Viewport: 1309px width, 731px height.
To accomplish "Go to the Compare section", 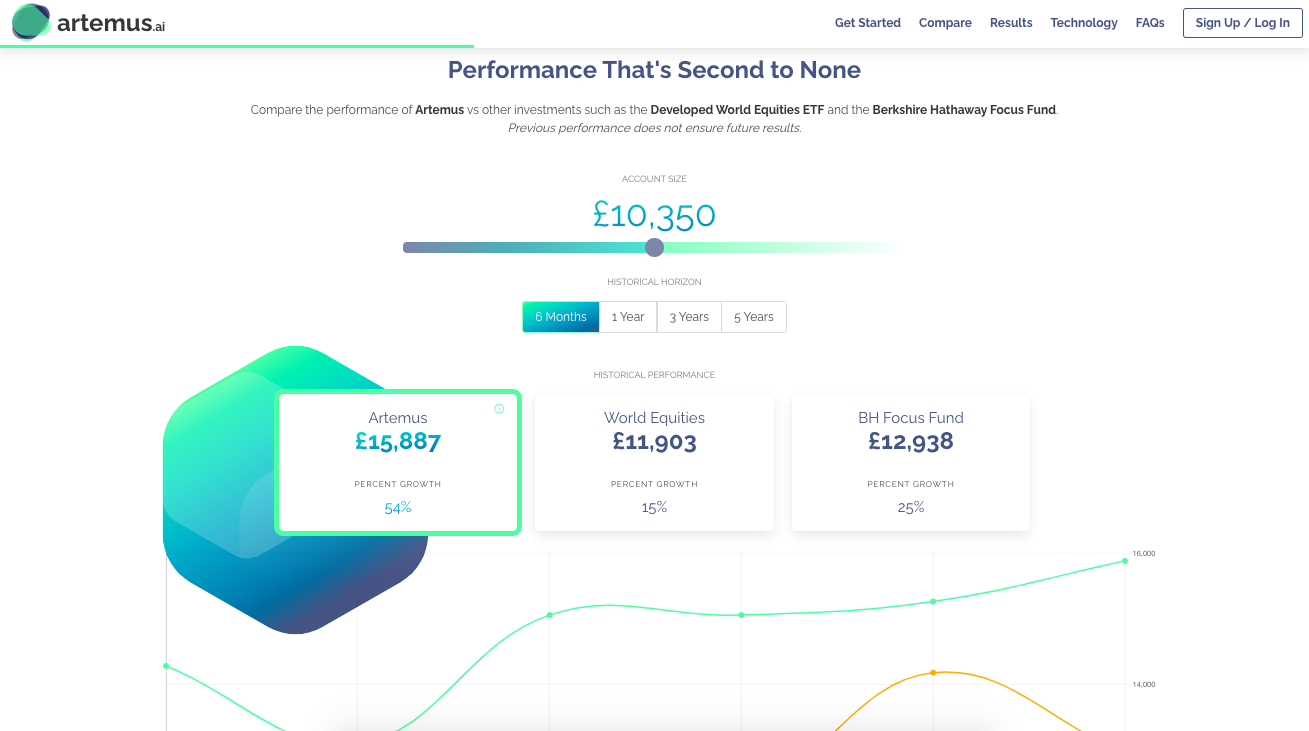I will click(x=945, y=23).
